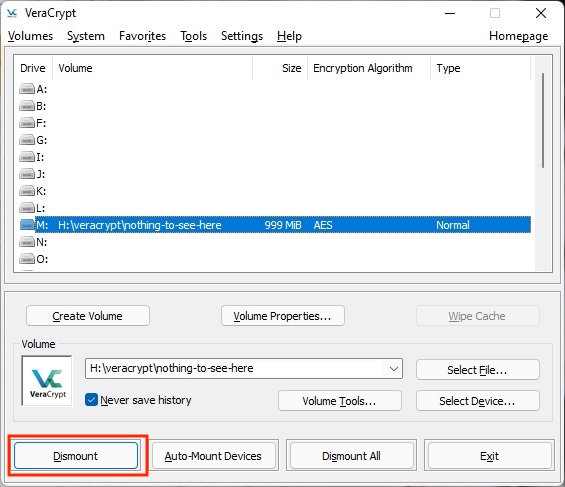This screenshot has width=565, height=487.
Task: Click the mounted drive M: icon
Action: (27, 225)
